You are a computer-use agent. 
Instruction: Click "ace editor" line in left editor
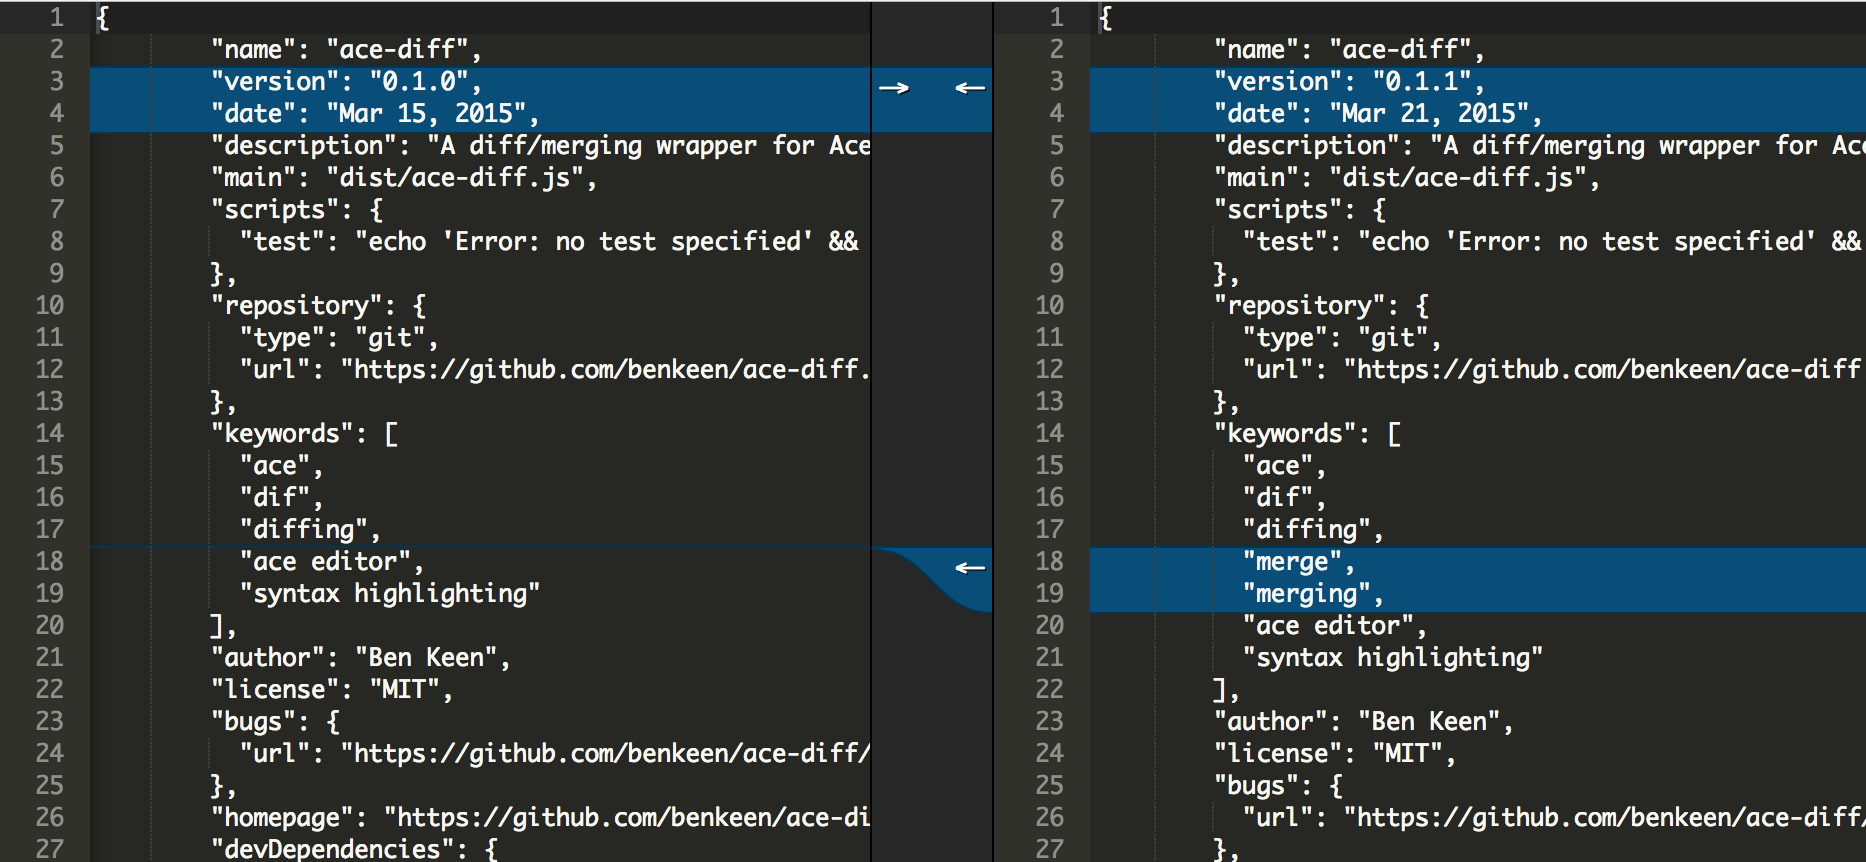(x=332, y=562)
